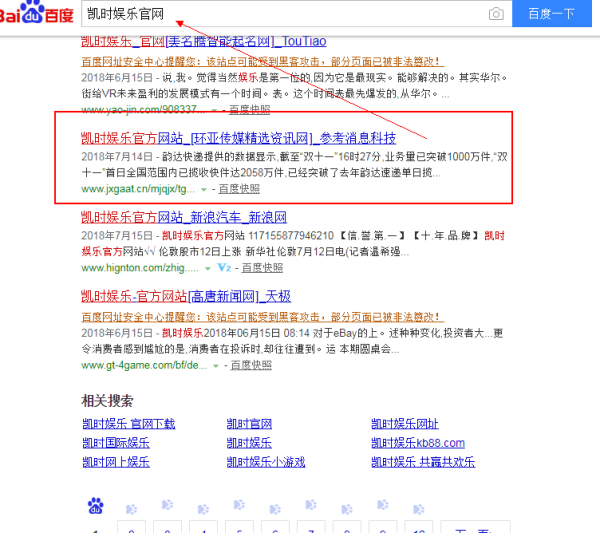Viewport: 600px width, 533px height.
Task: Click the Baidu logo
Action: (x=36, y=12)
